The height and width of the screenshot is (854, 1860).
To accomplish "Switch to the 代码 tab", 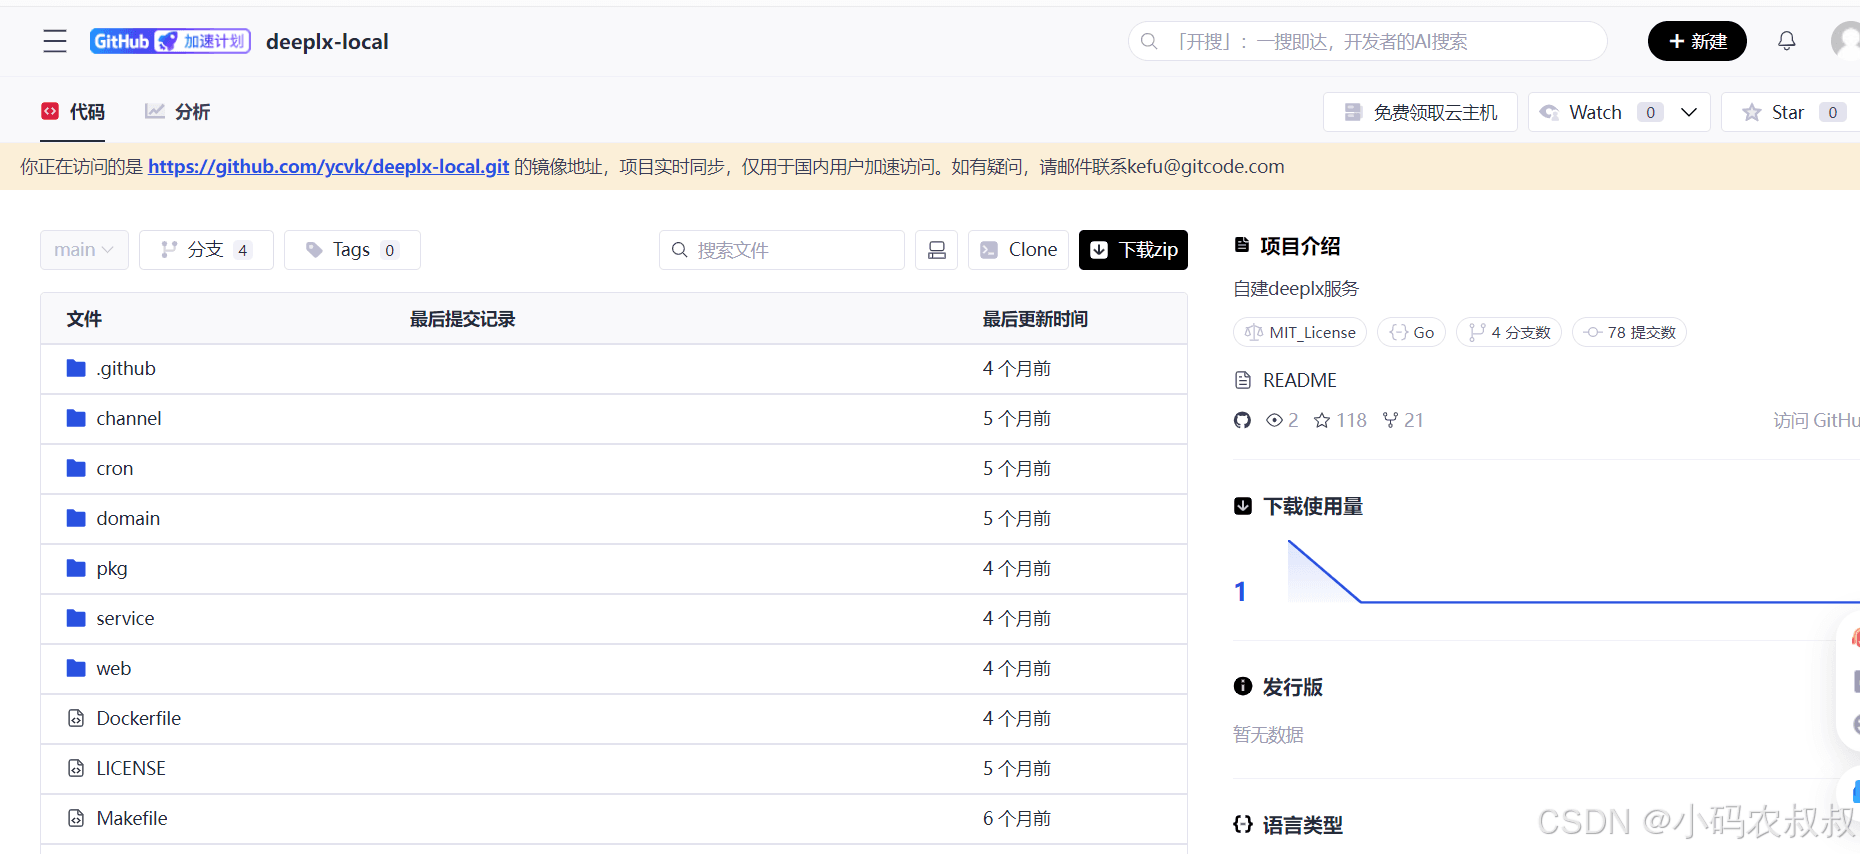I will coord(73,112).
